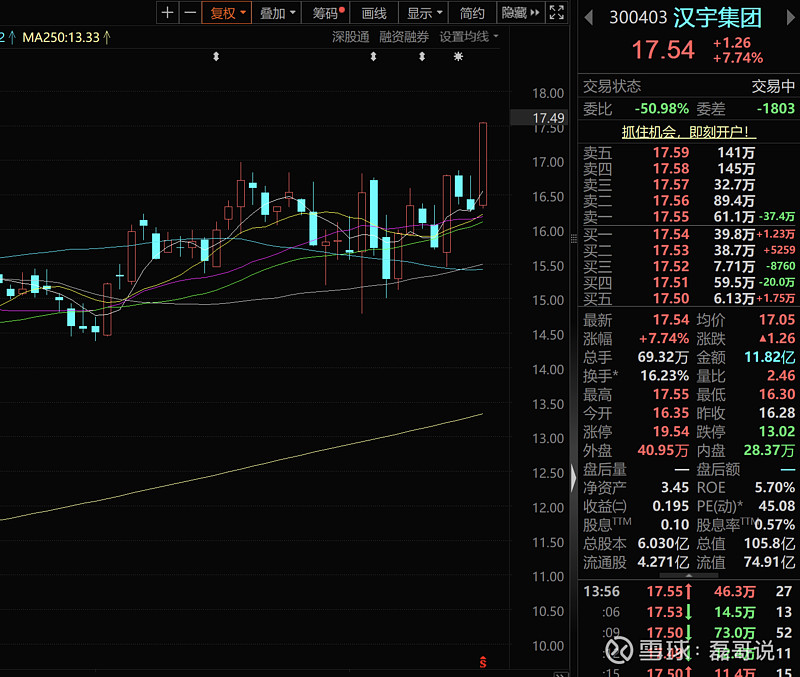Click the 涨停 price 19.54

pos(671,432)
